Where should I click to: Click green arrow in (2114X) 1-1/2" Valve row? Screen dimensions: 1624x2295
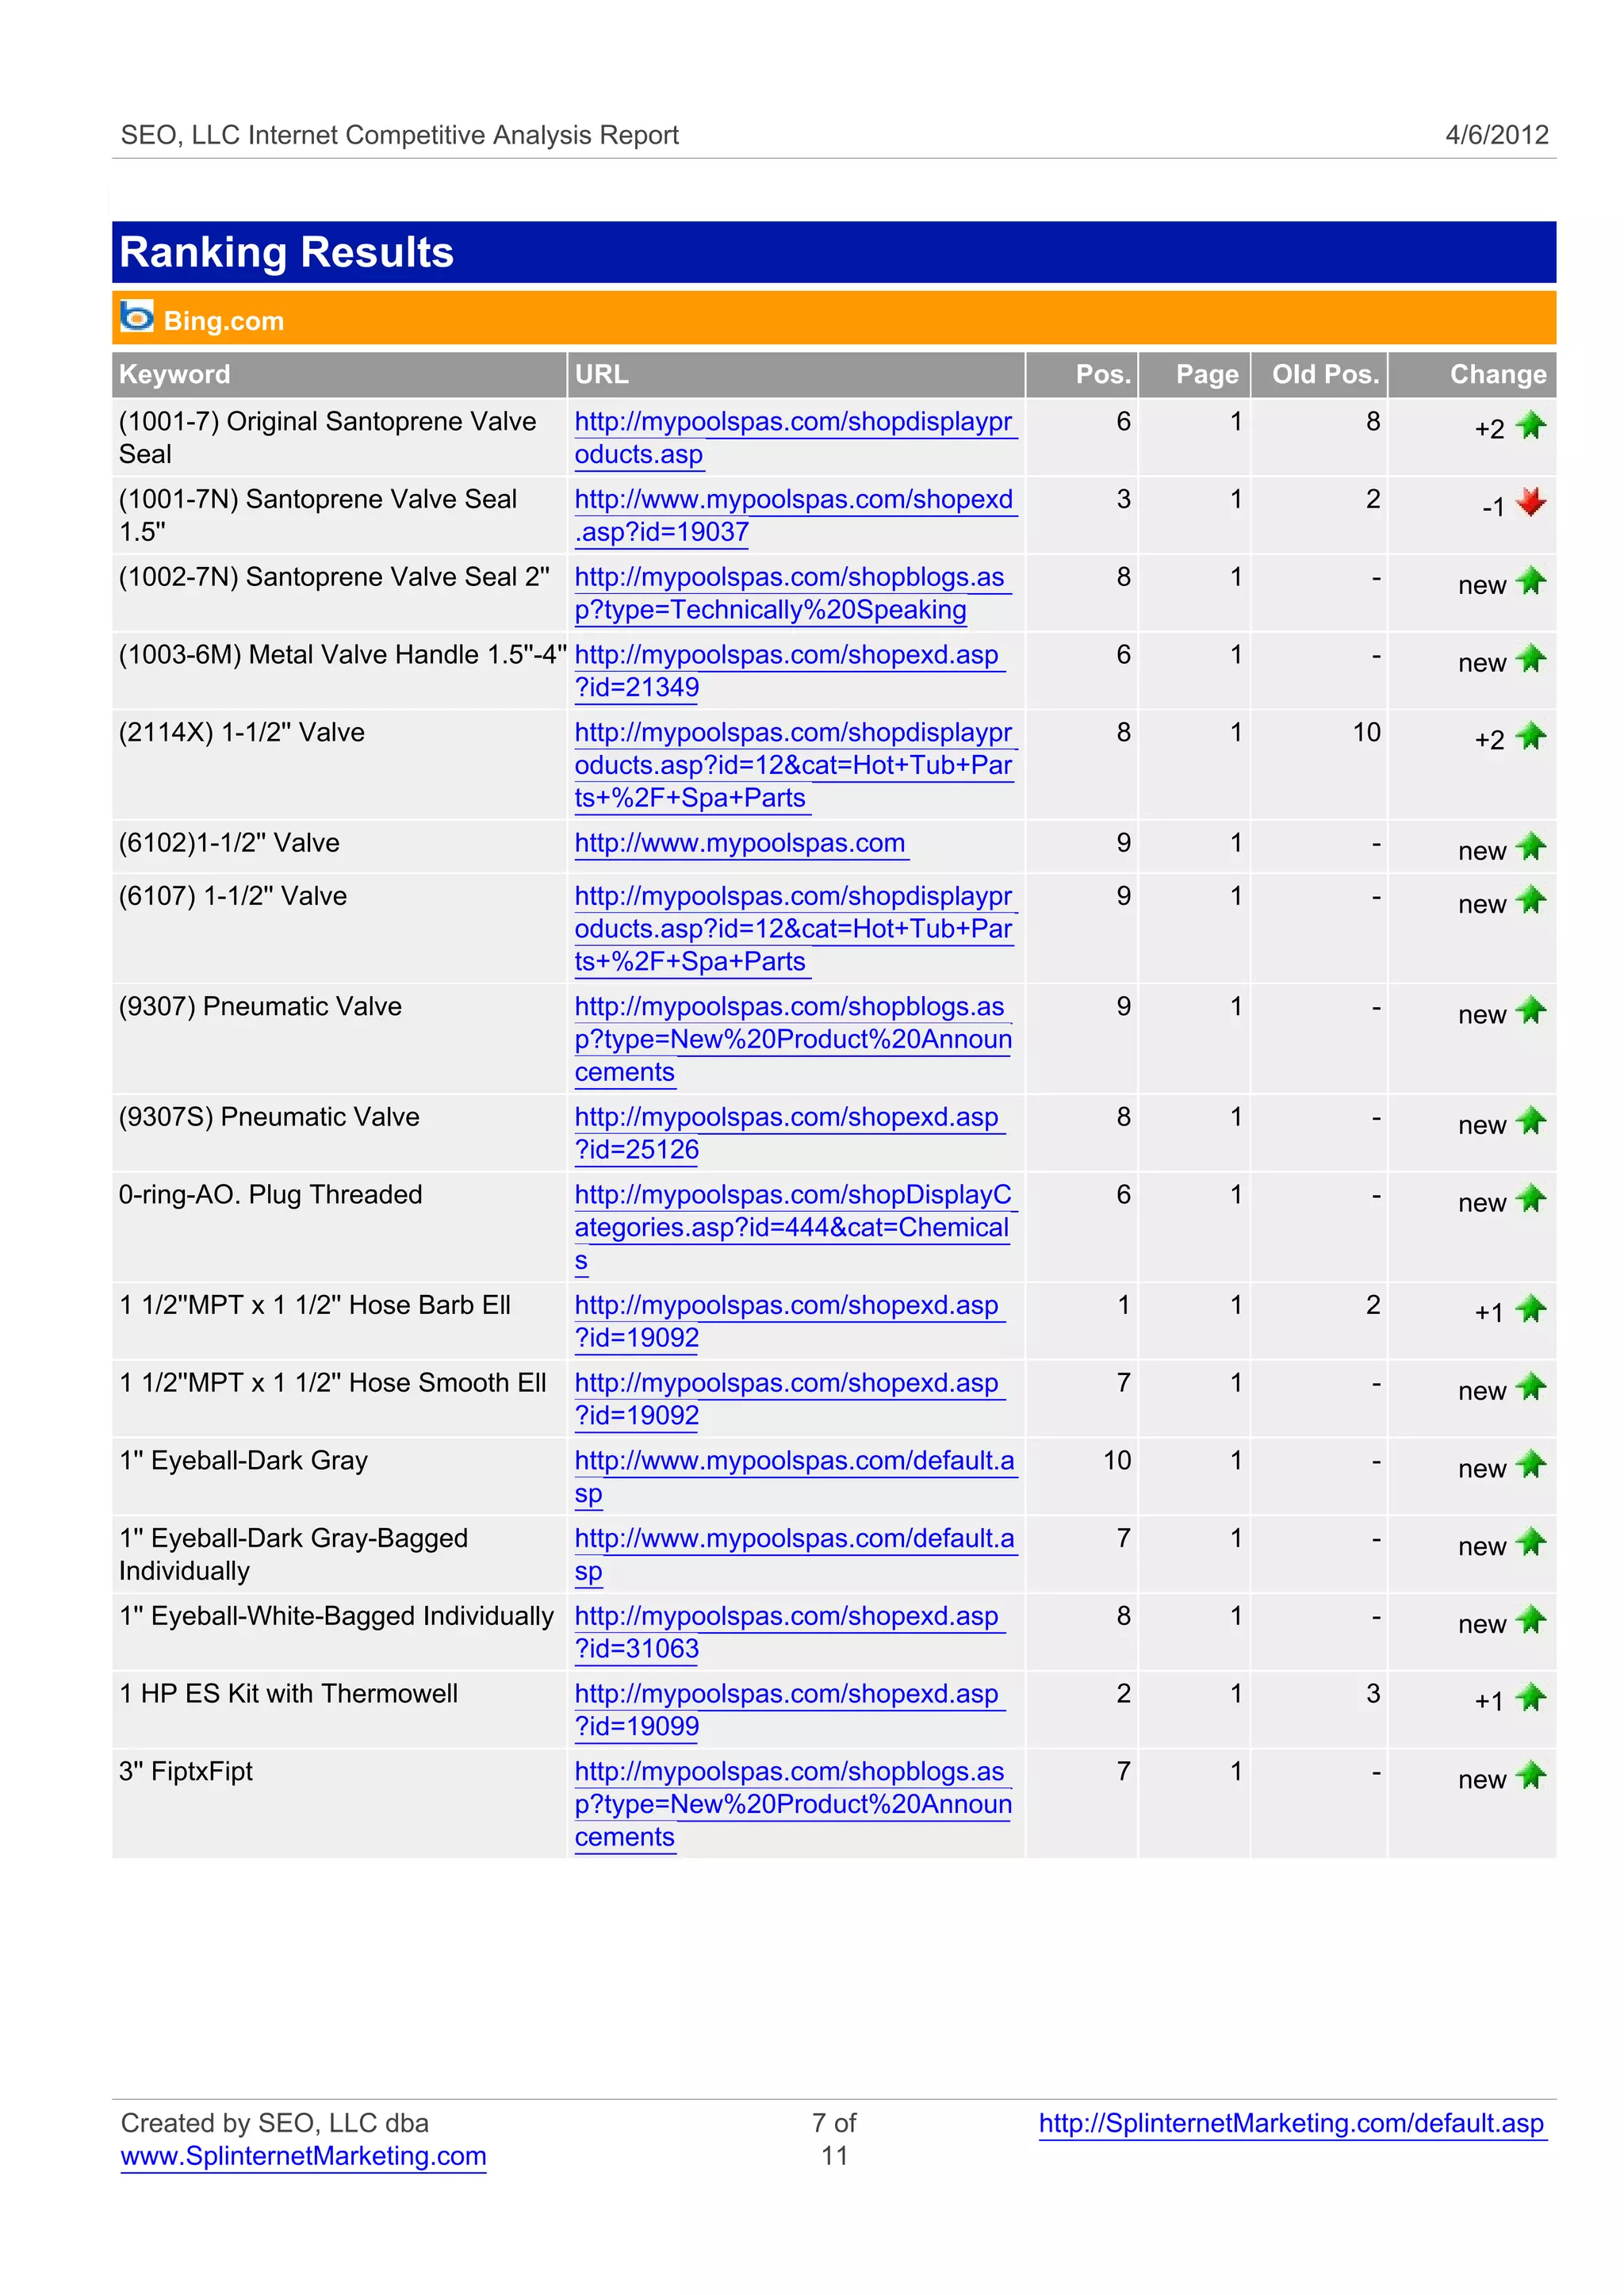click(1530, 737)
